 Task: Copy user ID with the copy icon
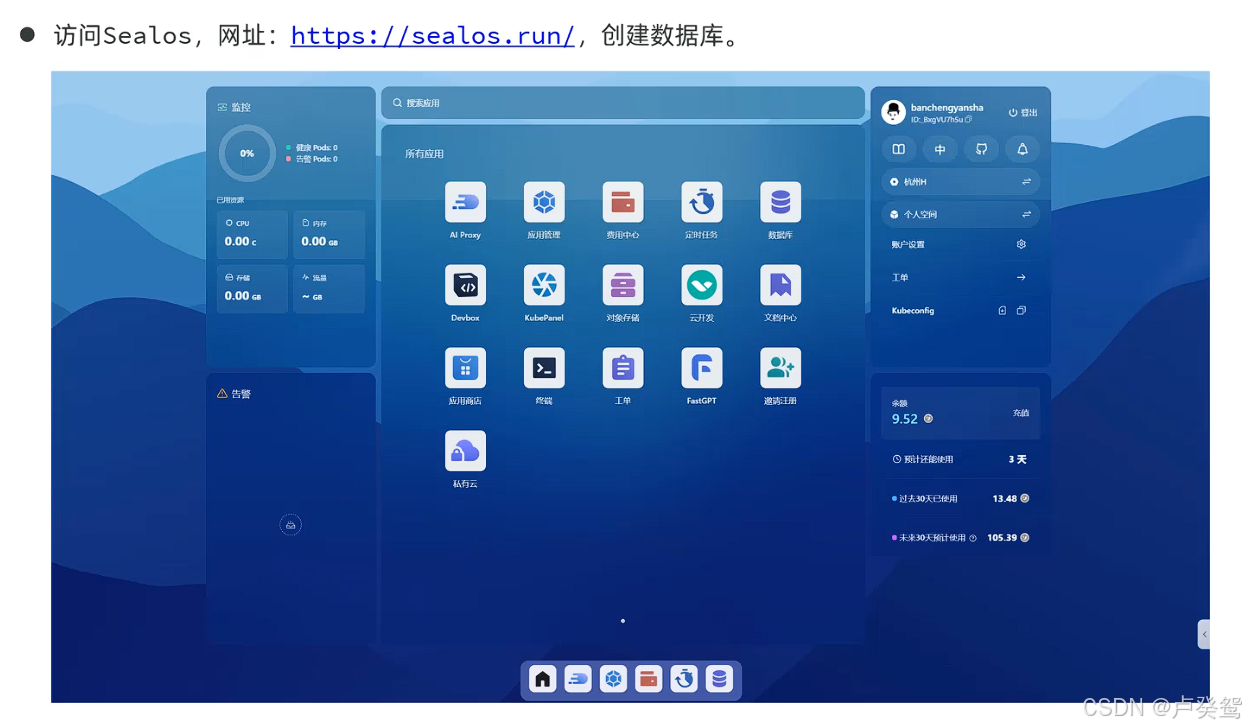(x=969, y=120)
